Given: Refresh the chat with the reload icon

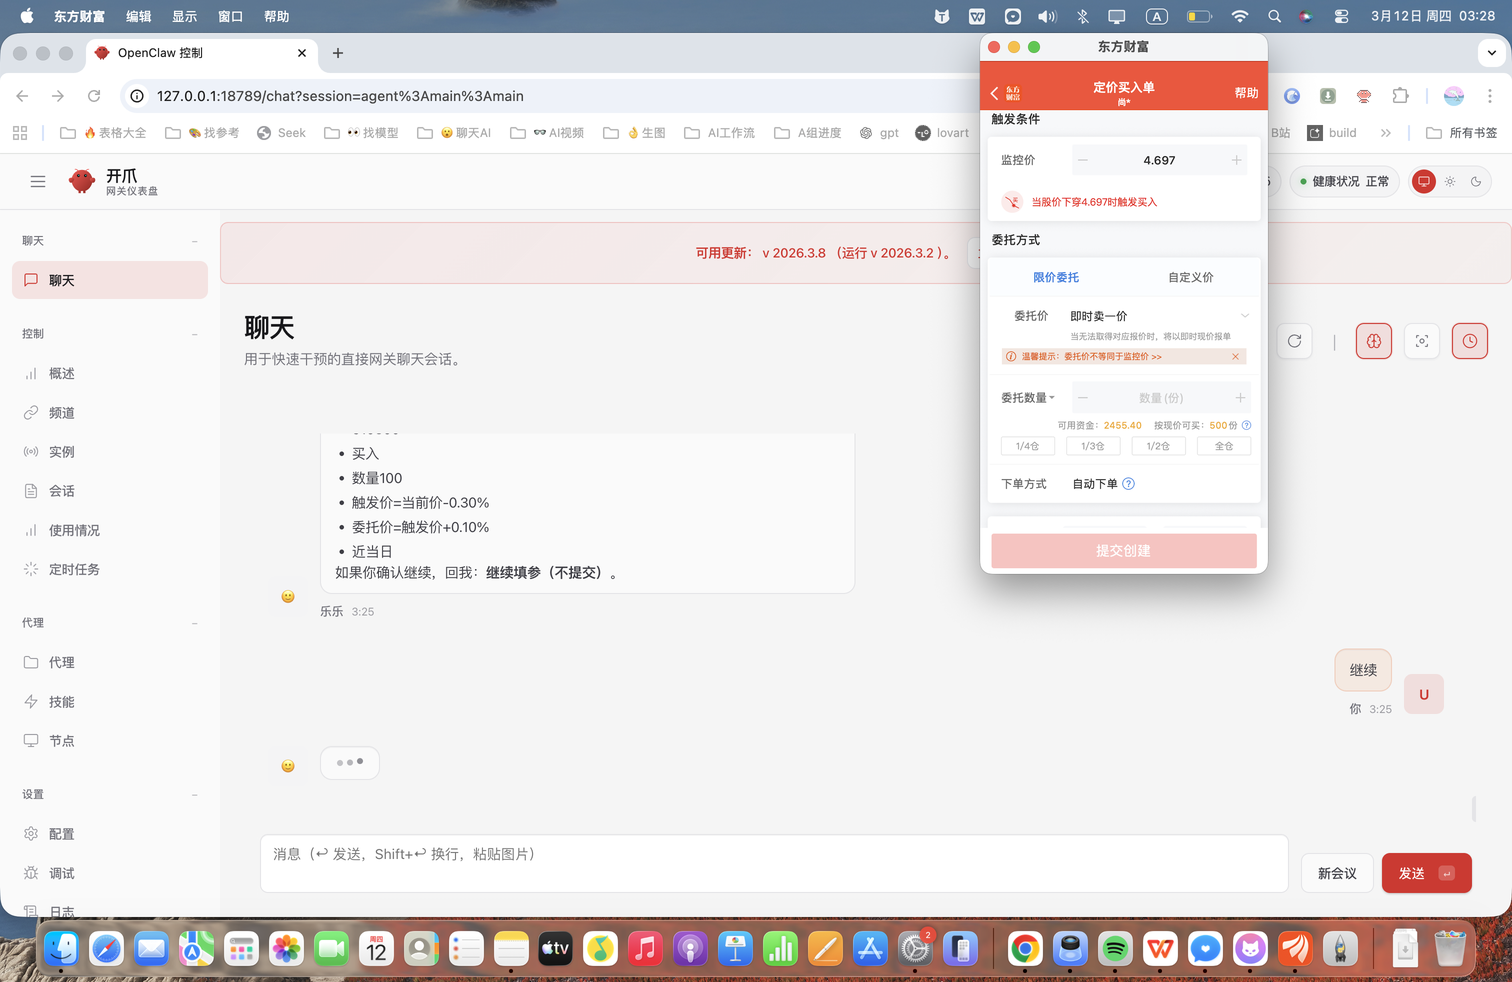Looking at the screenshot, I should click(1294, 341).
